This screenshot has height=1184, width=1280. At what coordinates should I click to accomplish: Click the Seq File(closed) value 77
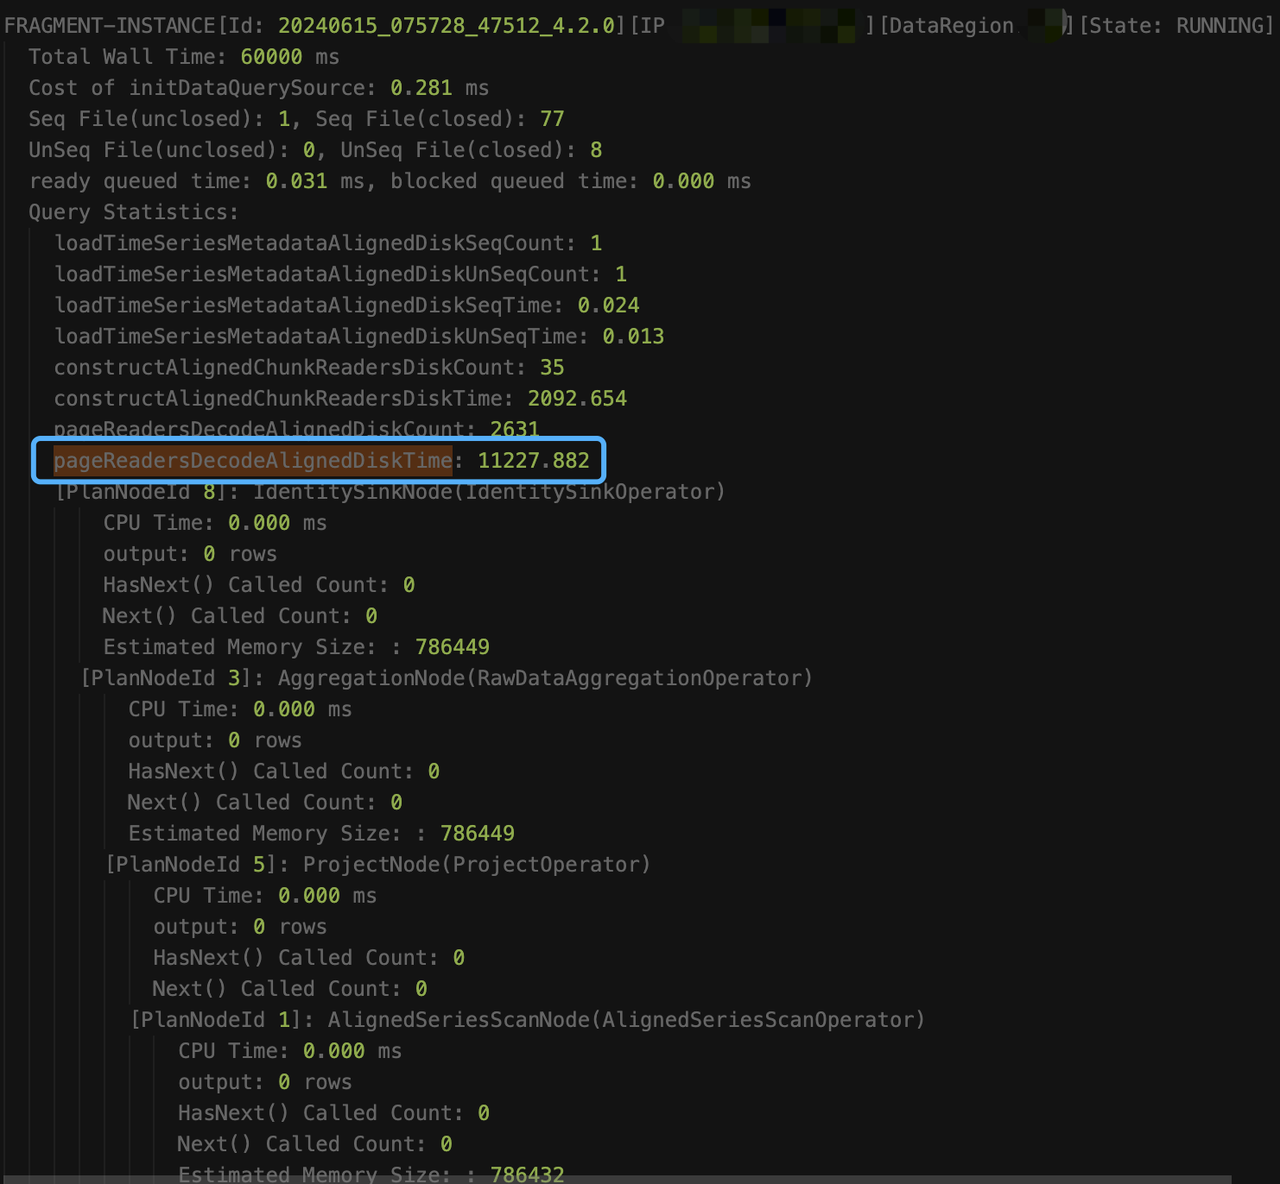[552, 119]
